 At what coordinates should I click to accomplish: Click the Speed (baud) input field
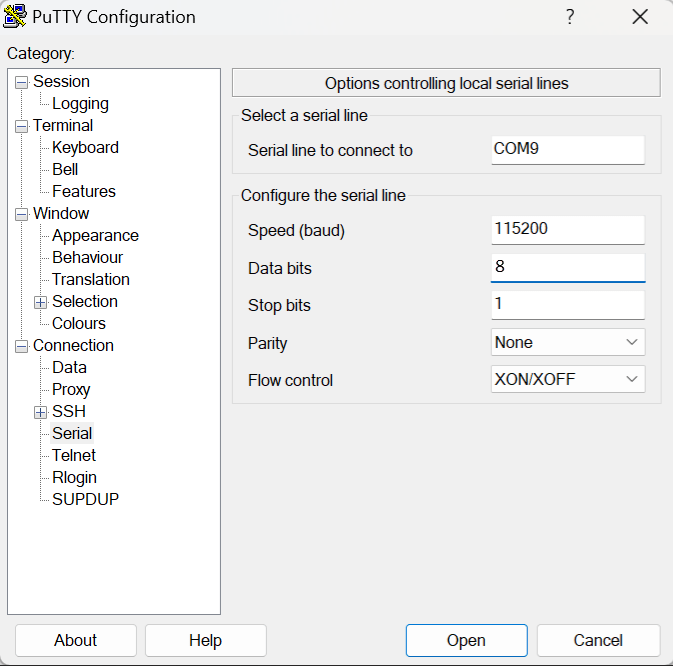click(567, 229)
